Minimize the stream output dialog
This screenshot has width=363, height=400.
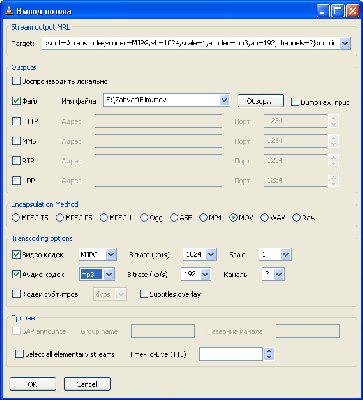coord(323,11)
